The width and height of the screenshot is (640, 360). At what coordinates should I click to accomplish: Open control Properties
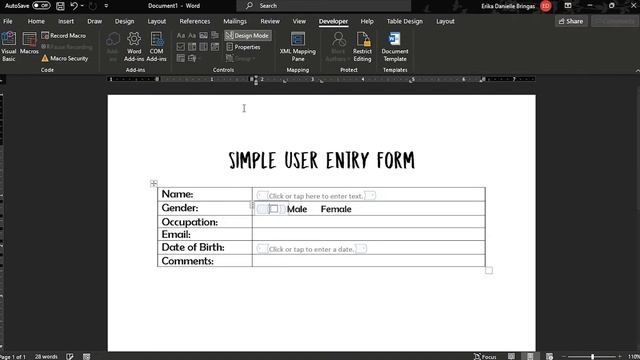[243, 47]
